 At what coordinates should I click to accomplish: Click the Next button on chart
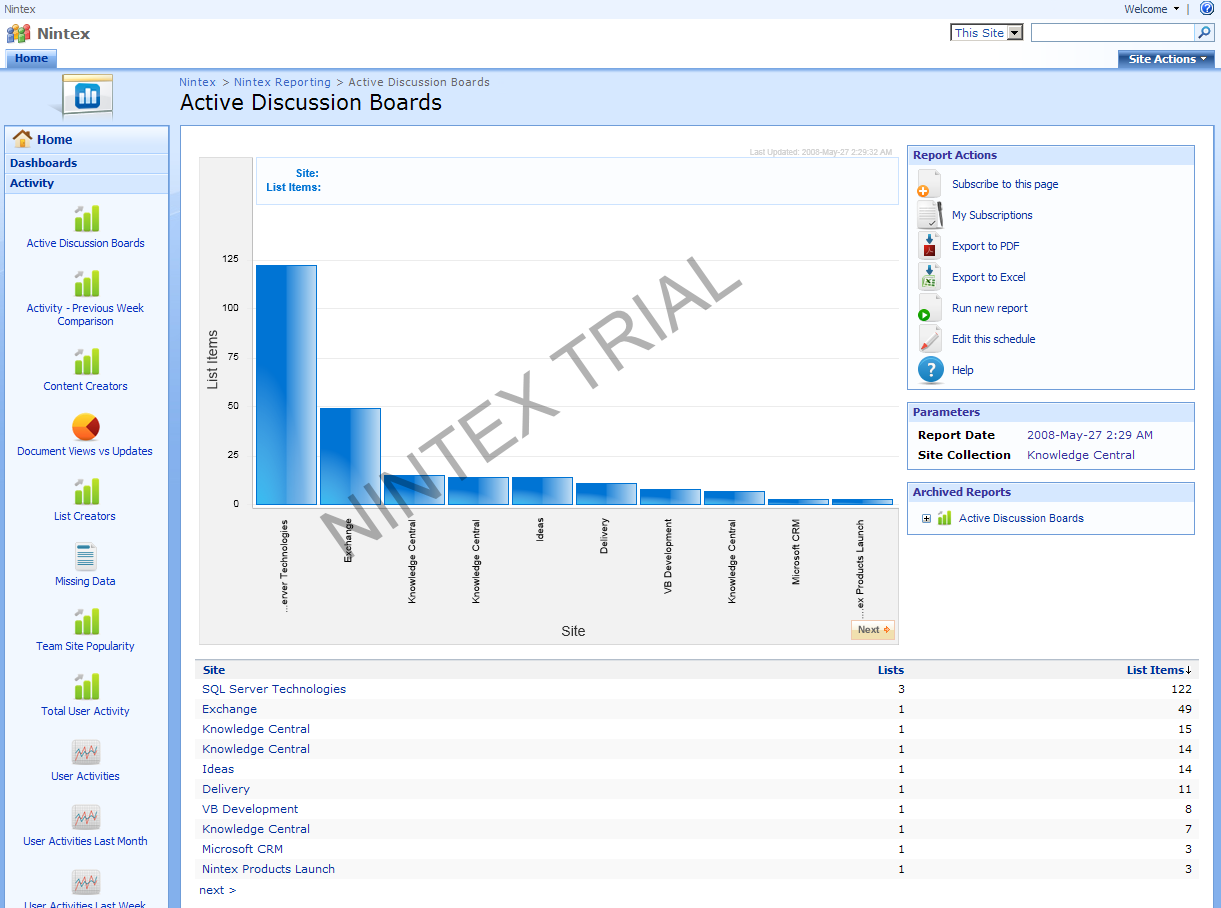coord(872,630)
